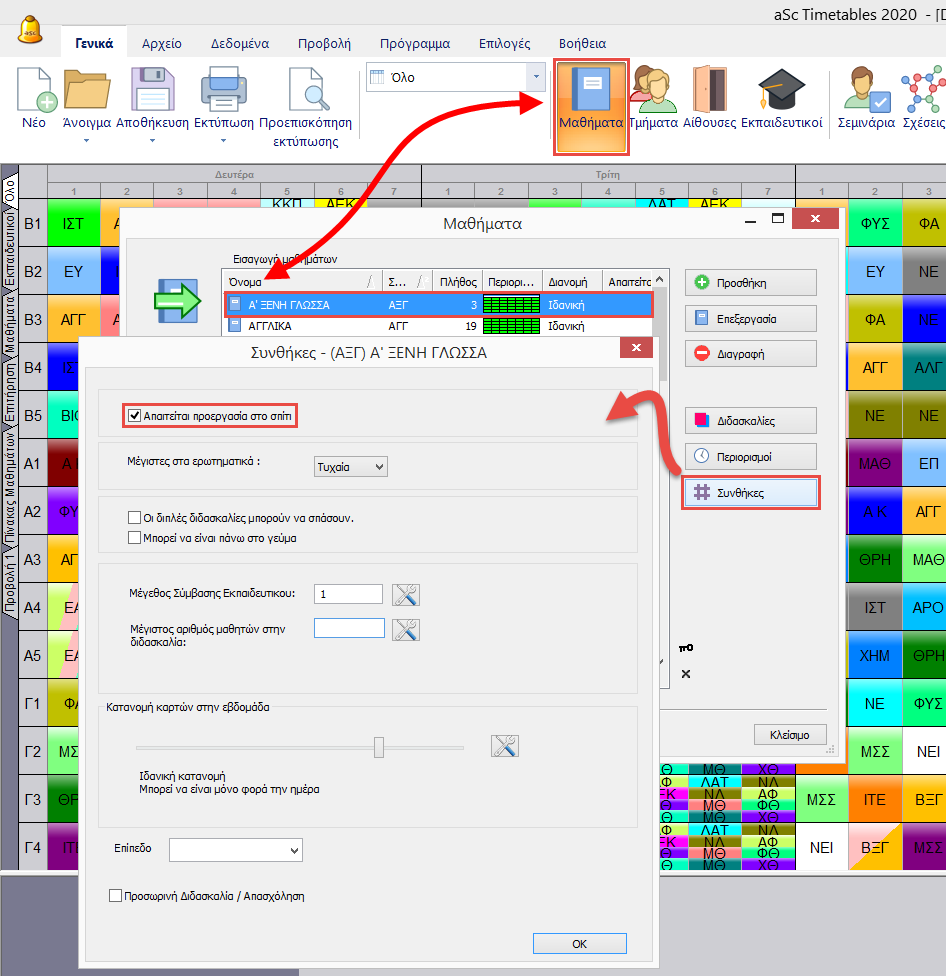Enable Οι διπλές διδασκαλίες μπορούν να σπάσουν
Image resolution: width=946 pixels, height=976 pixels.
pos(135,518)
